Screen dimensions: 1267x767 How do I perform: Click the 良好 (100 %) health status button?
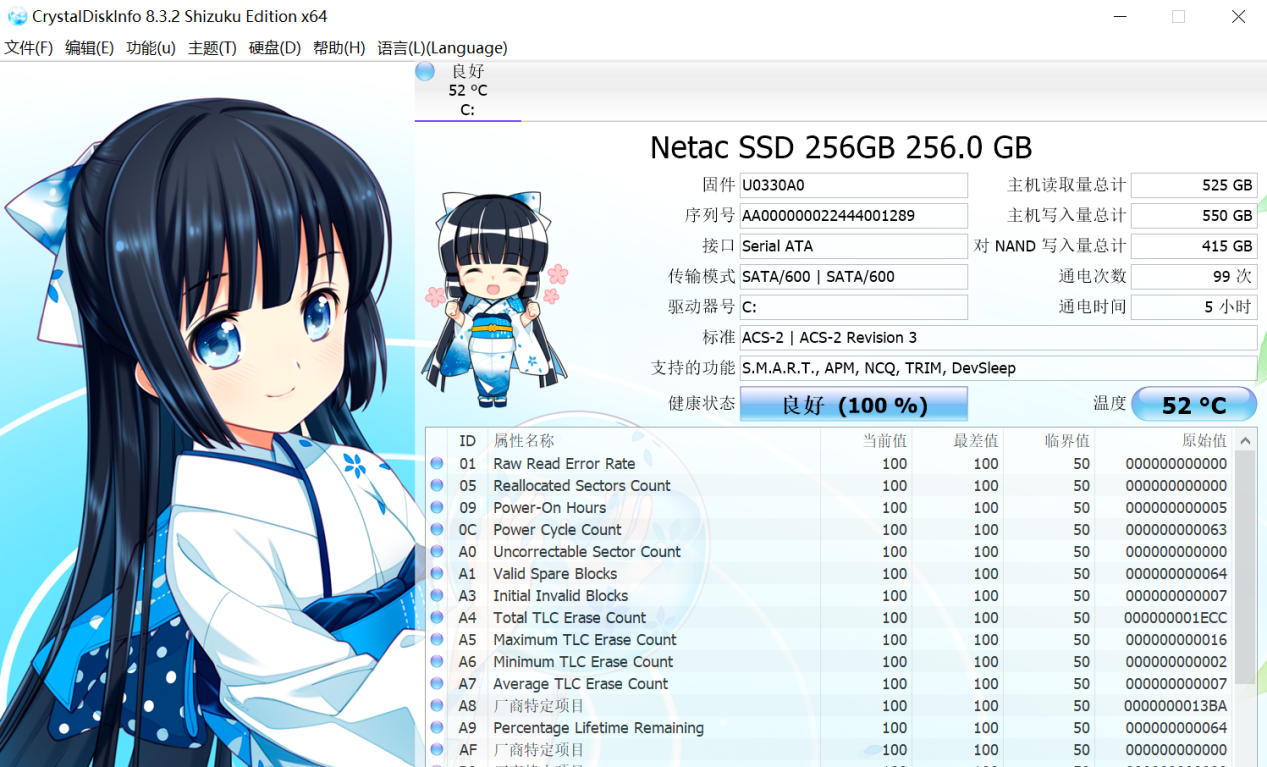[x=854, y=404]
